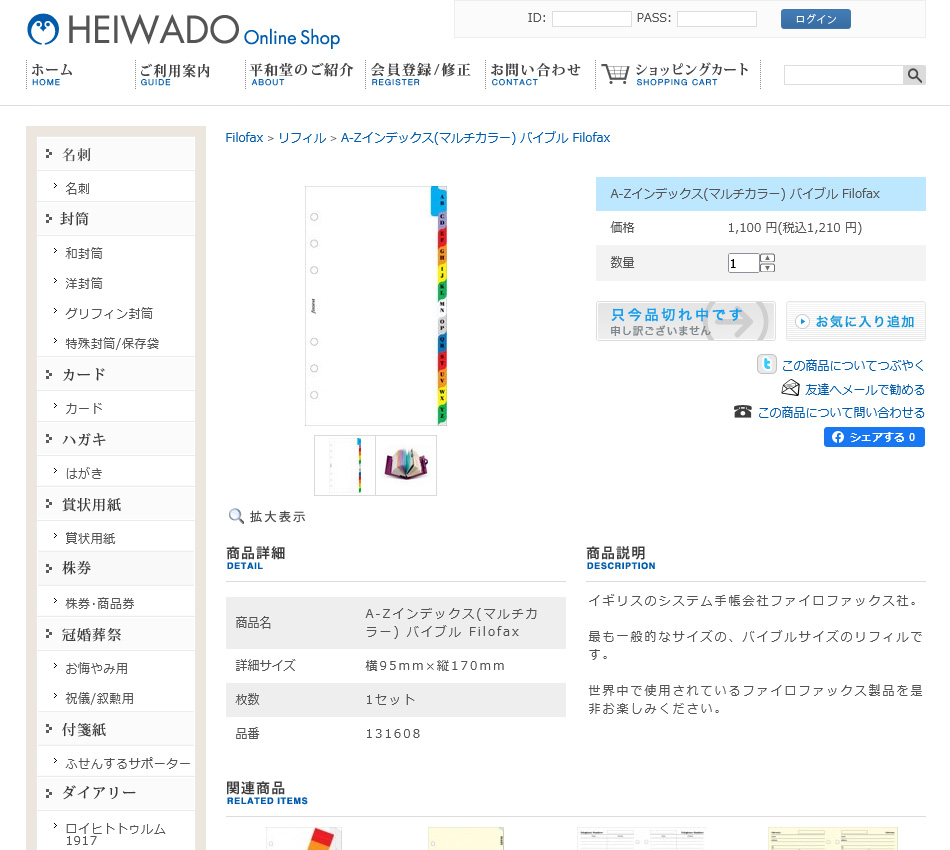The width and height of the screenshot is (950, 850).
Task: Expand the カード category header
Action: [x=116, y=374]
